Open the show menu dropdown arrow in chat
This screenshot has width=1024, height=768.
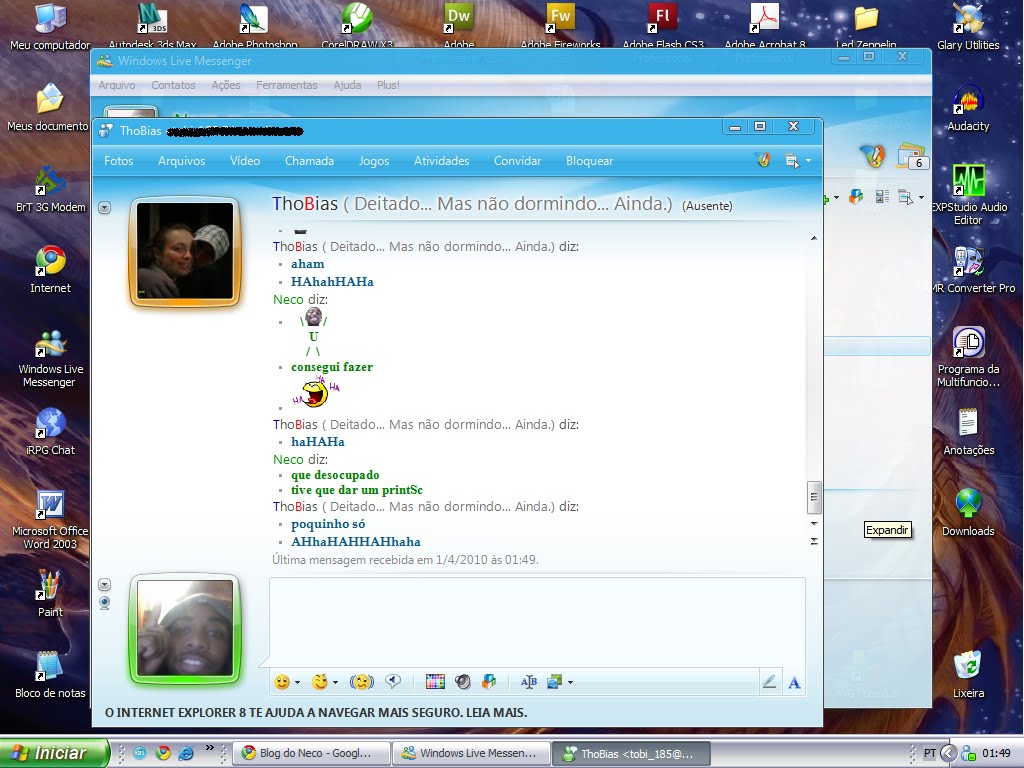[x=808, y=161]
